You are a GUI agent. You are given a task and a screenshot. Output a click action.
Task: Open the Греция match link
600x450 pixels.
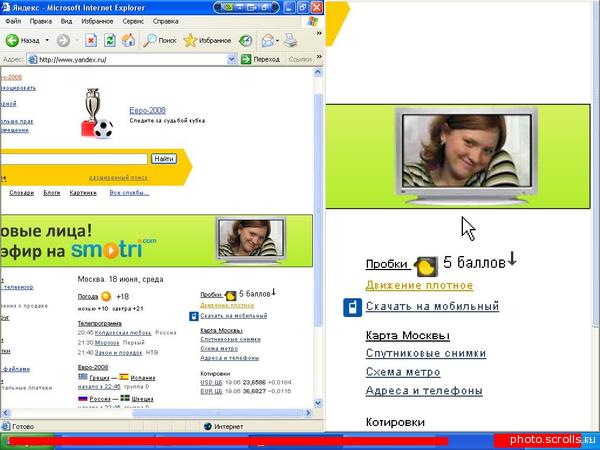tap(99, 378)
